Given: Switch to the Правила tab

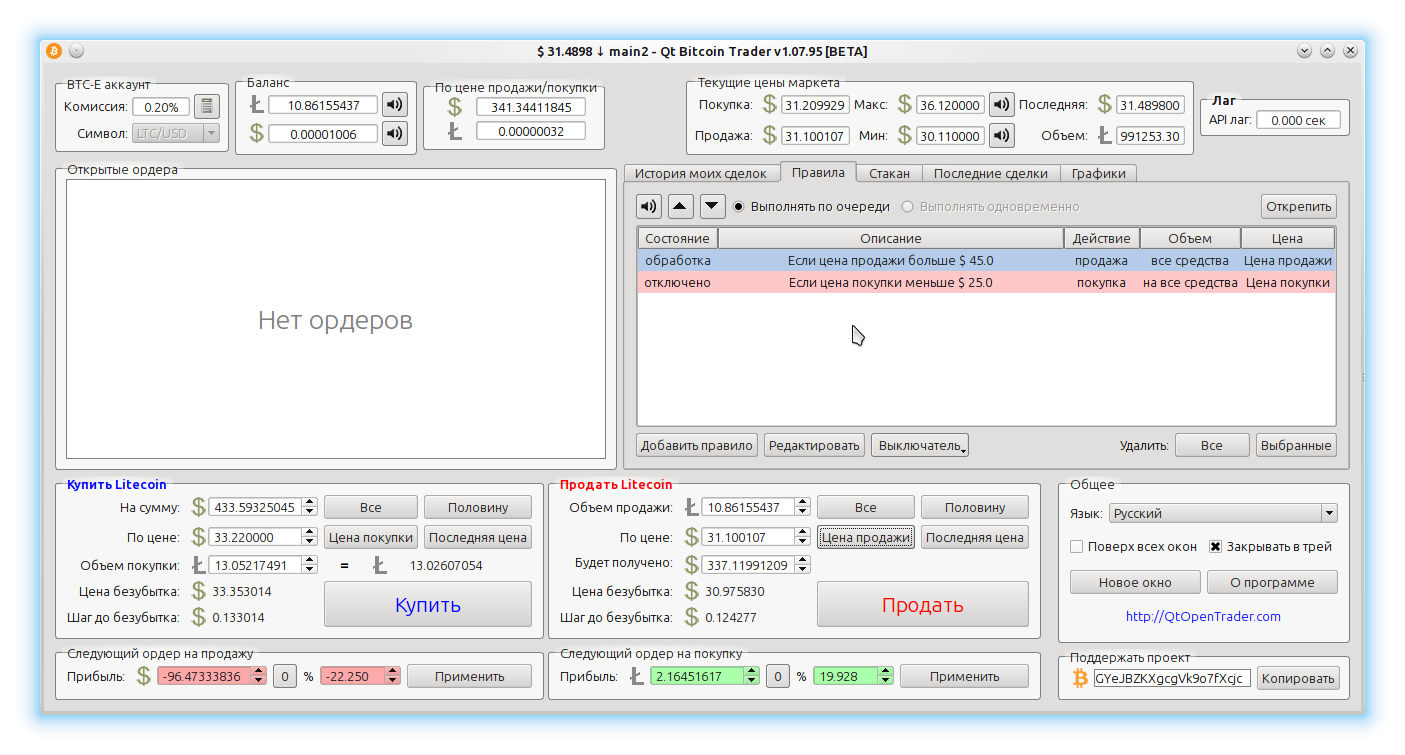Looking at the screenshot, I should pyautogui.click(x=818, y=172).
